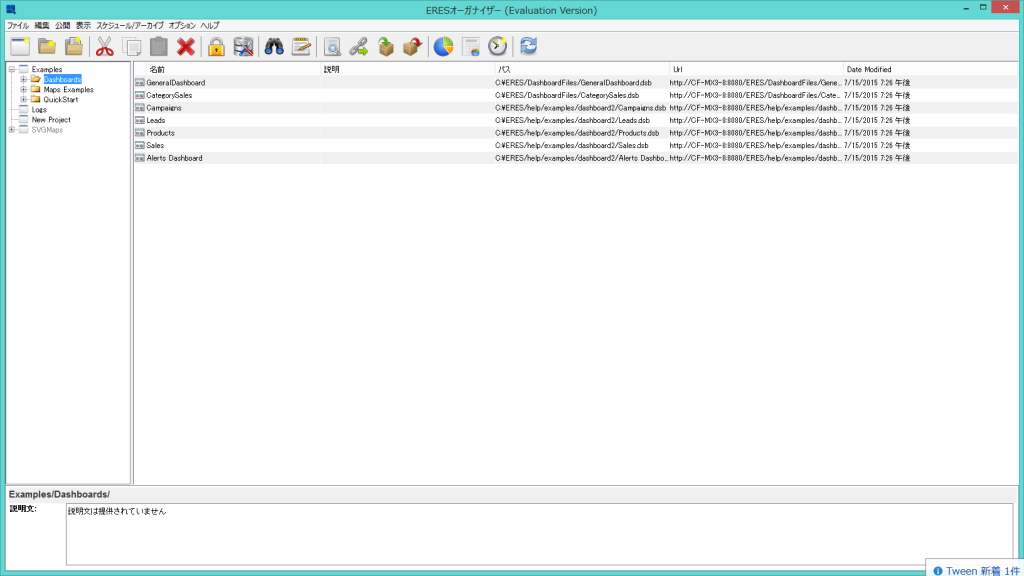Click the clock scheduler icon

(x=498, y=46)
